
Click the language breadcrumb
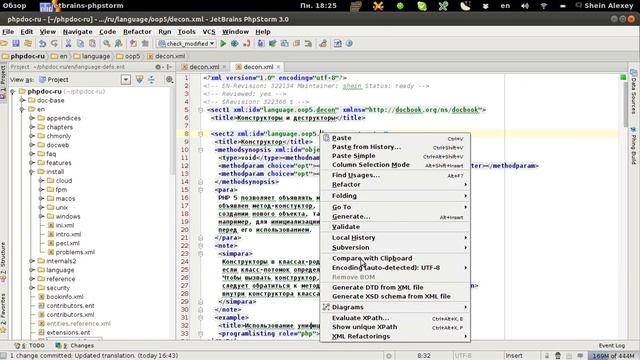(92, 56)
